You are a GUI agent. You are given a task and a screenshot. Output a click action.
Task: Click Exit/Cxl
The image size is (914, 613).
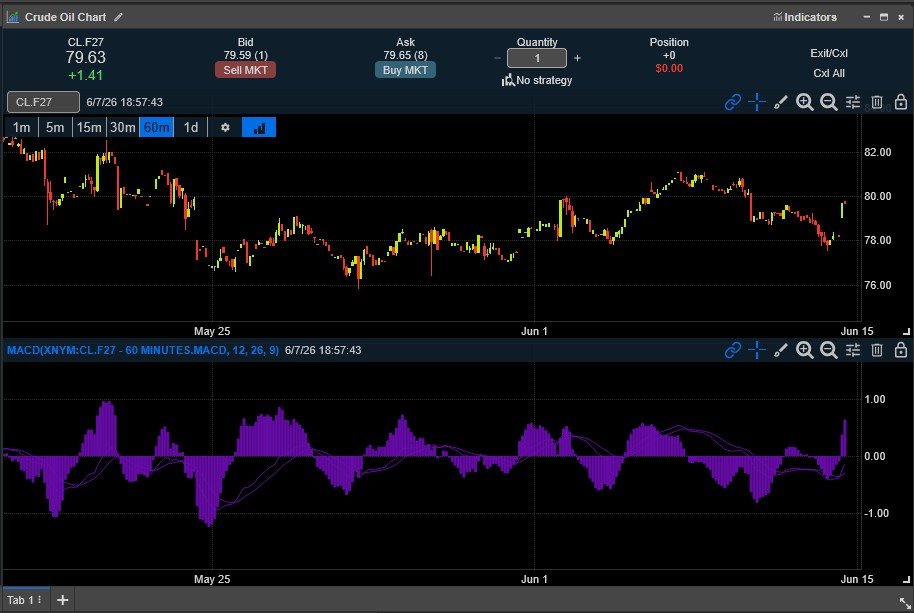click(x=829, y=53)
